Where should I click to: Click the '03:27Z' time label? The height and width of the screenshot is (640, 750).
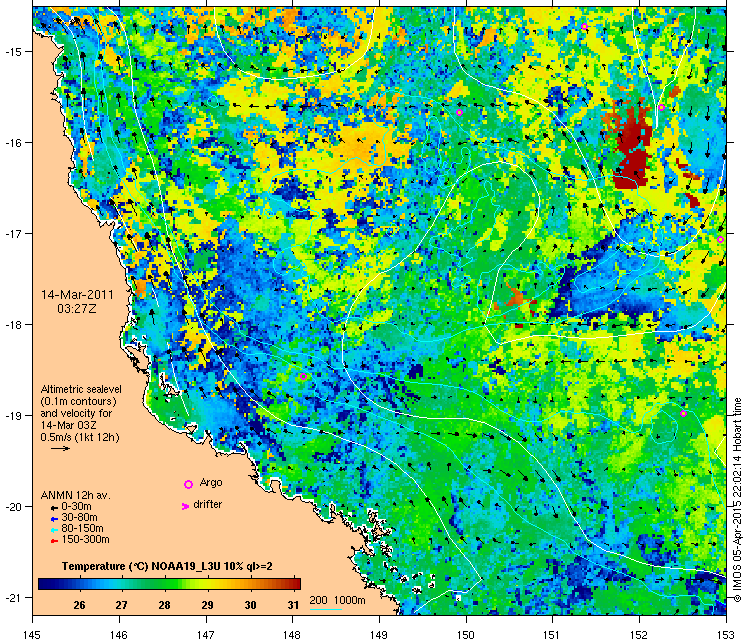77,309
